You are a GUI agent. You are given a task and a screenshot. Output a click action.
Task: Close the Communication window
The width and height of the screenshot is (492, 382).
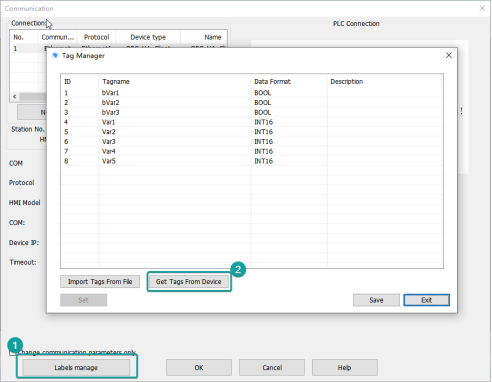click(x=482, y=8)
